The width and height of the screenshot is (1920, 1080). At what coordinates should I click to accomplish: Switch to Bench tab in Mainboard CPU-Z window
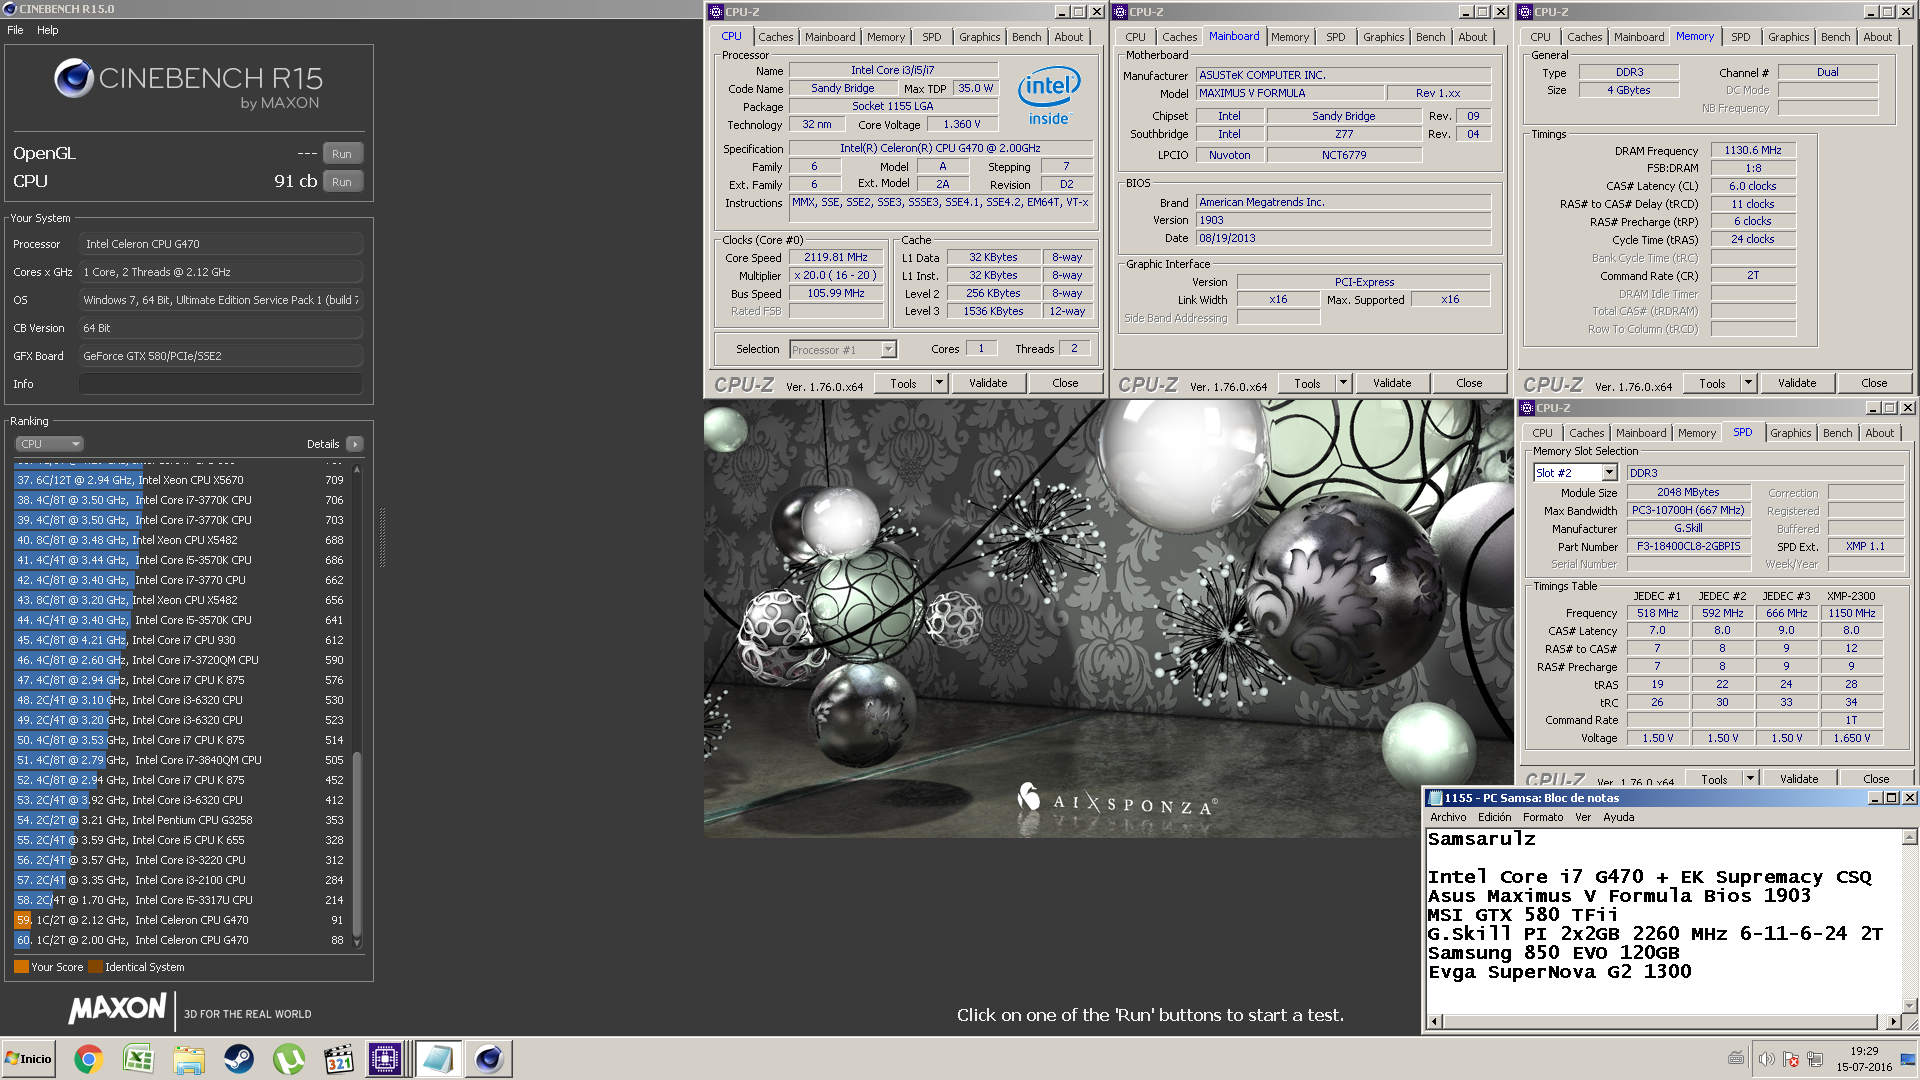[1430, 37]
